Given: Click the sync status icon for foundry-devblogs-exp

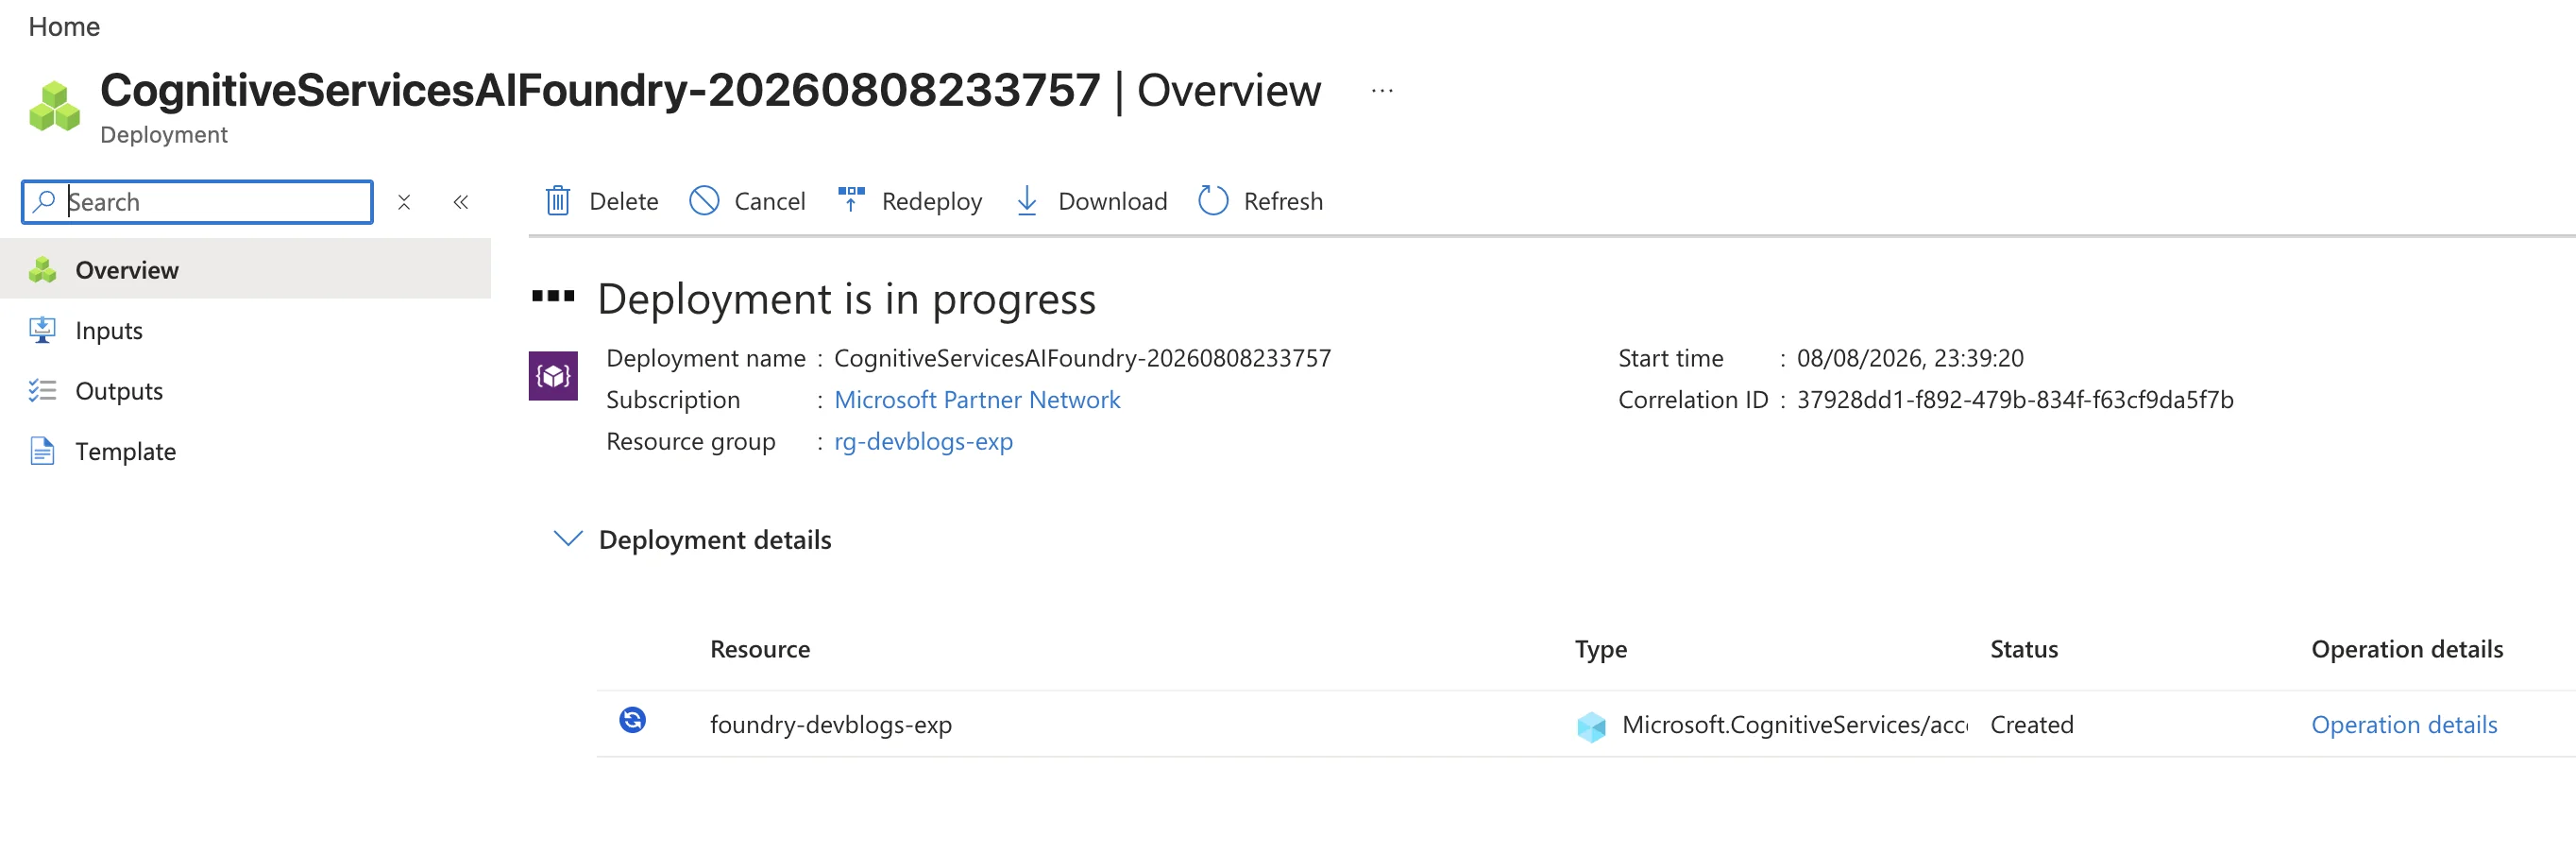Looking at the screenshot, I should [633, 720].
